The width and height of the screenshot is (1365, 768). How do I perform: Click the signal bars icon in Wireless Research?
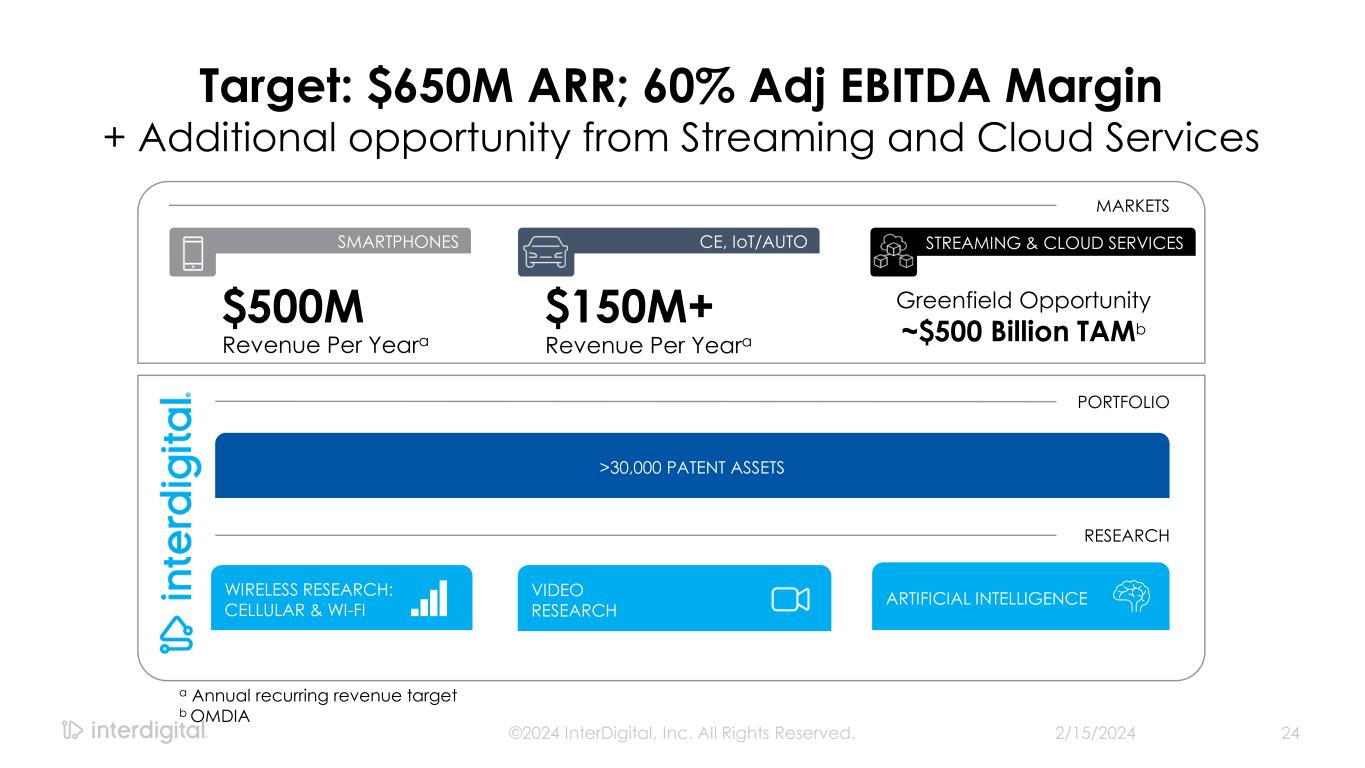430,598
